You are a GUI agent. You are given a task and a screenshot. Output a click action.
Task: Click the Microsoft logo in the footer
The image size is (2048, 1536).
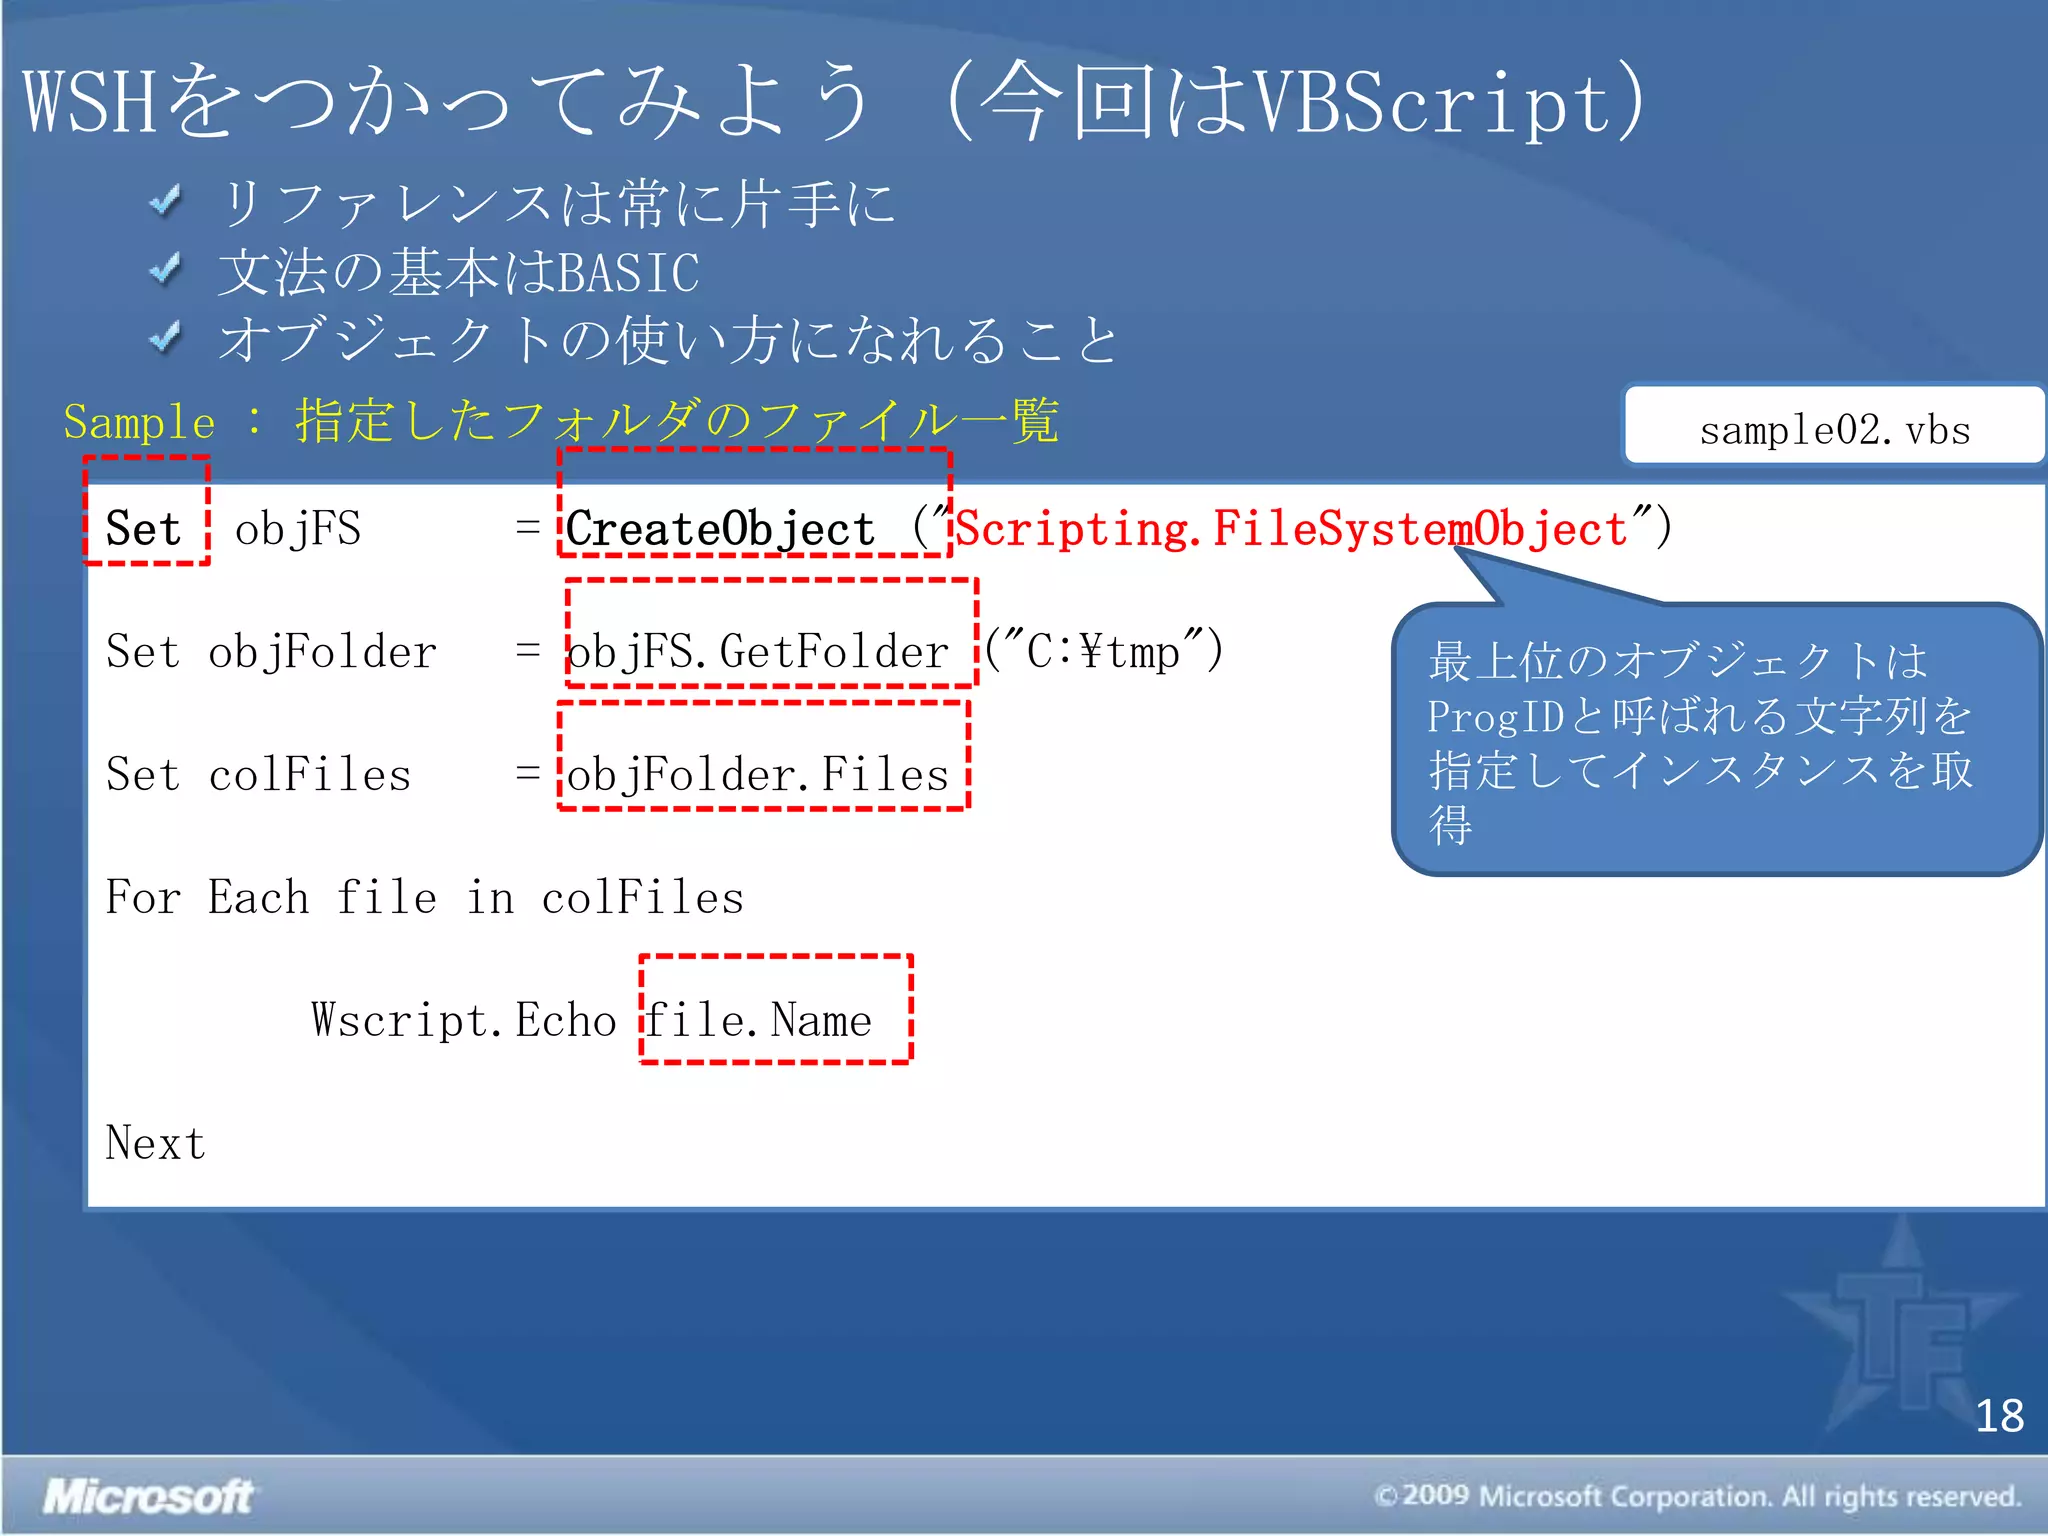[148, 1496]
